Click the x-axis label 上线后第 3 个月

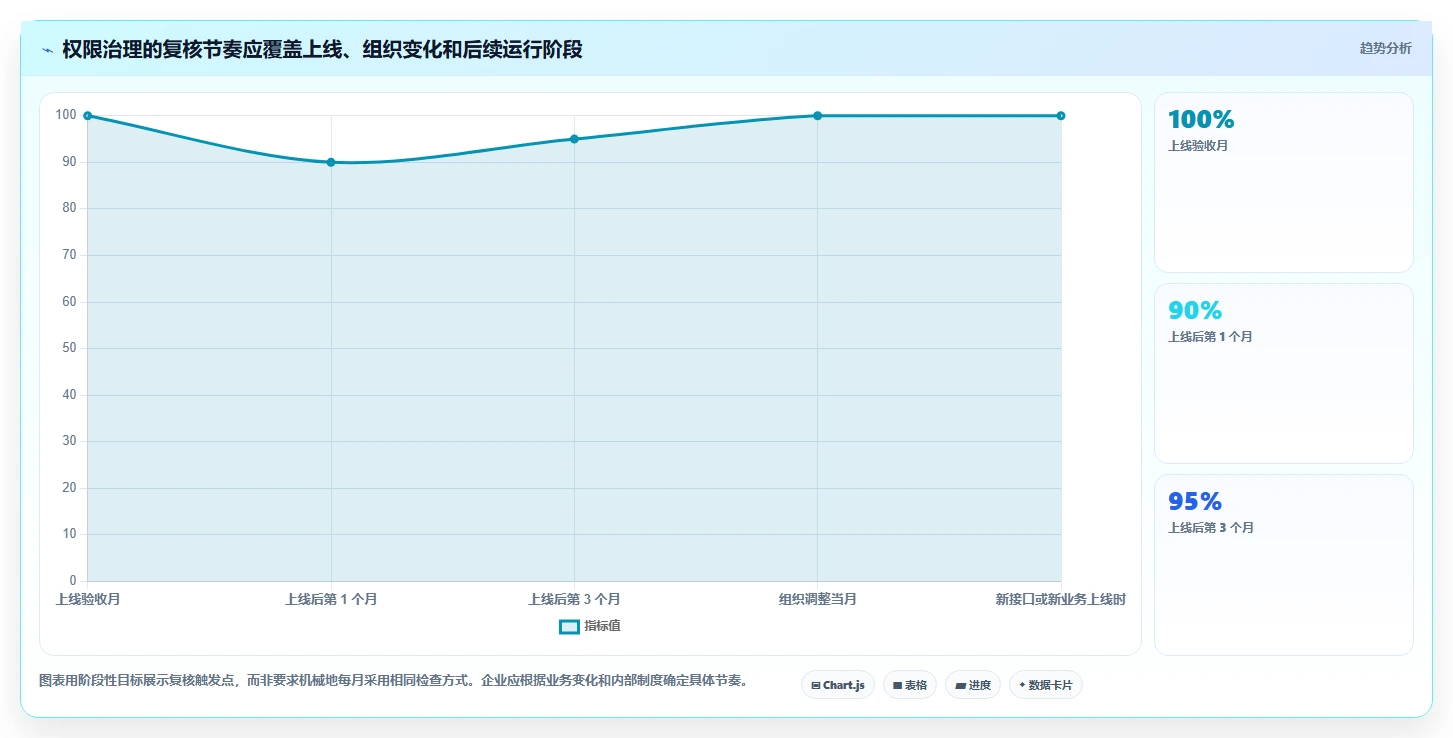574,599
